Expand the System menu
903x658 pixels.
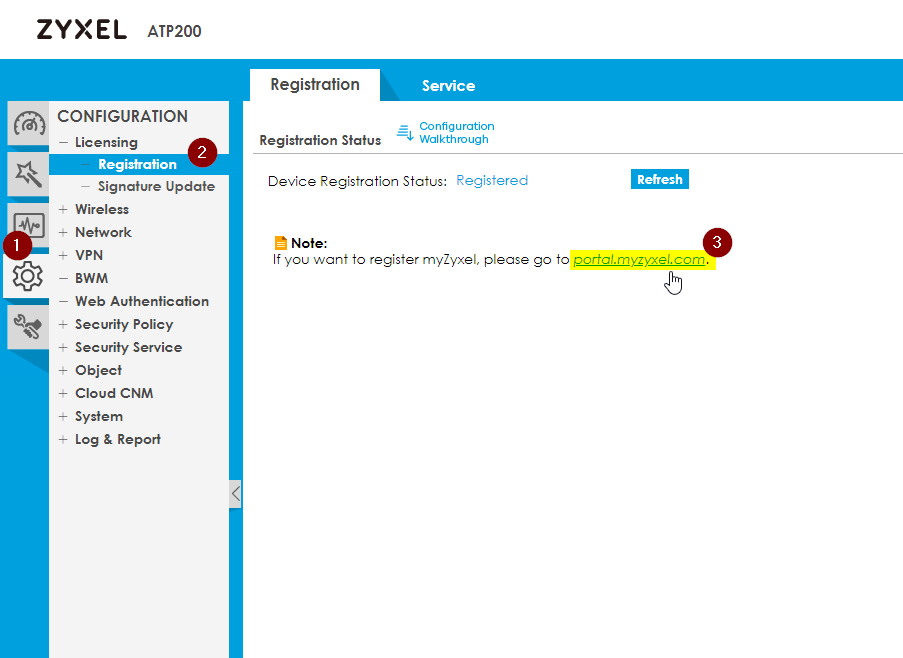click(x=63, y=417)
